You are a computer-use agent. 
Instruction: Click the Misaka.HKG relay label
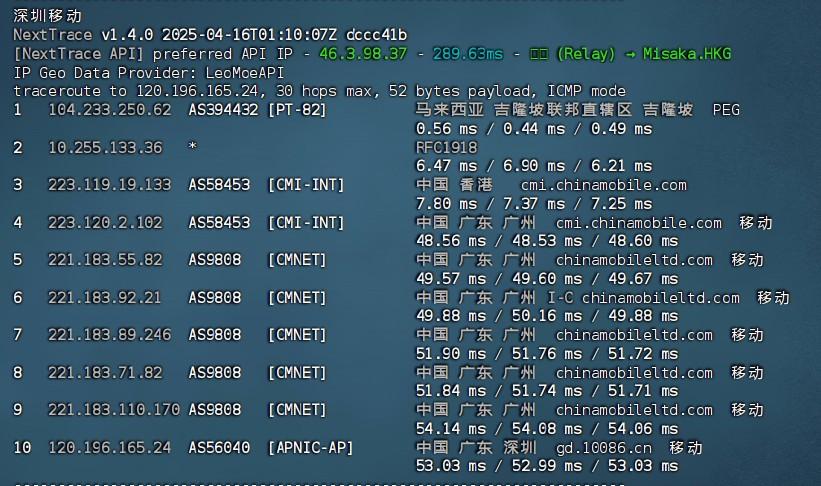[x=687, y=54]
